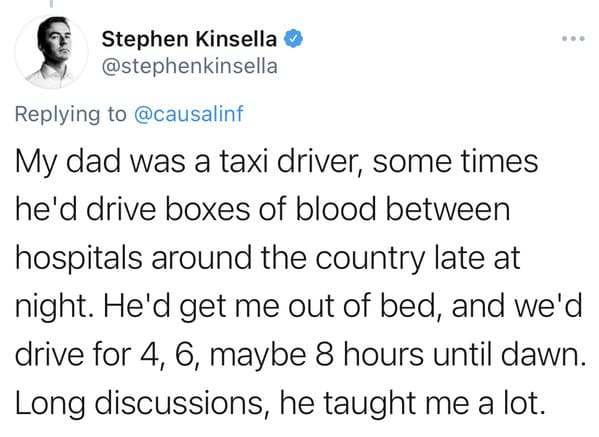
Task: Open the three-dot more options menu
Action: click(x=573, y=39)
